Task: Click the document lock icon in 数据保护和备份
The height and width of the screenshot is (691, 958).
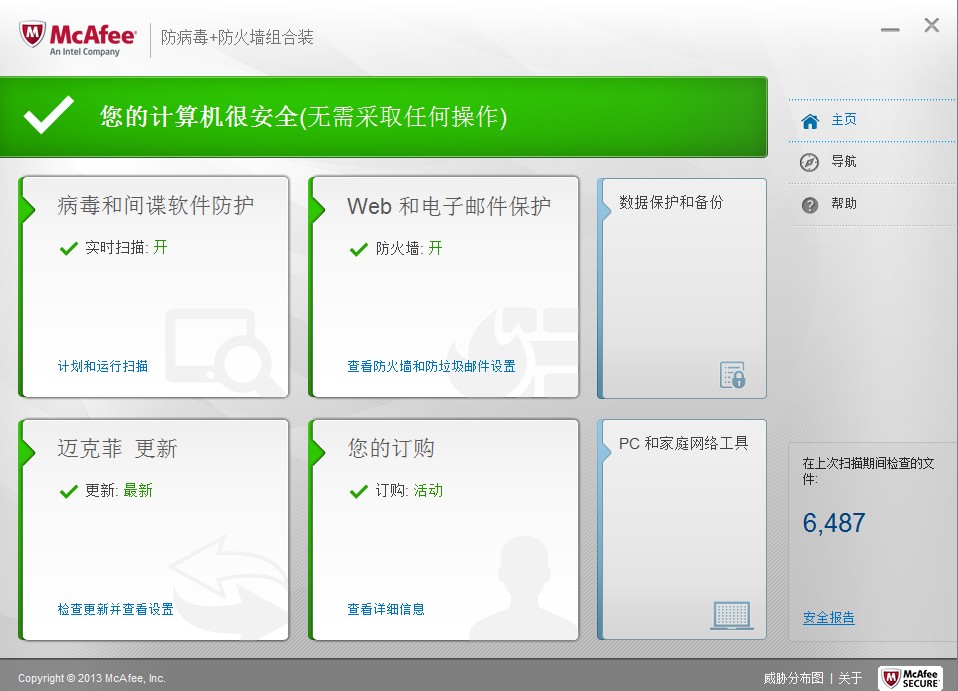Action: click(x=733, y=375)
